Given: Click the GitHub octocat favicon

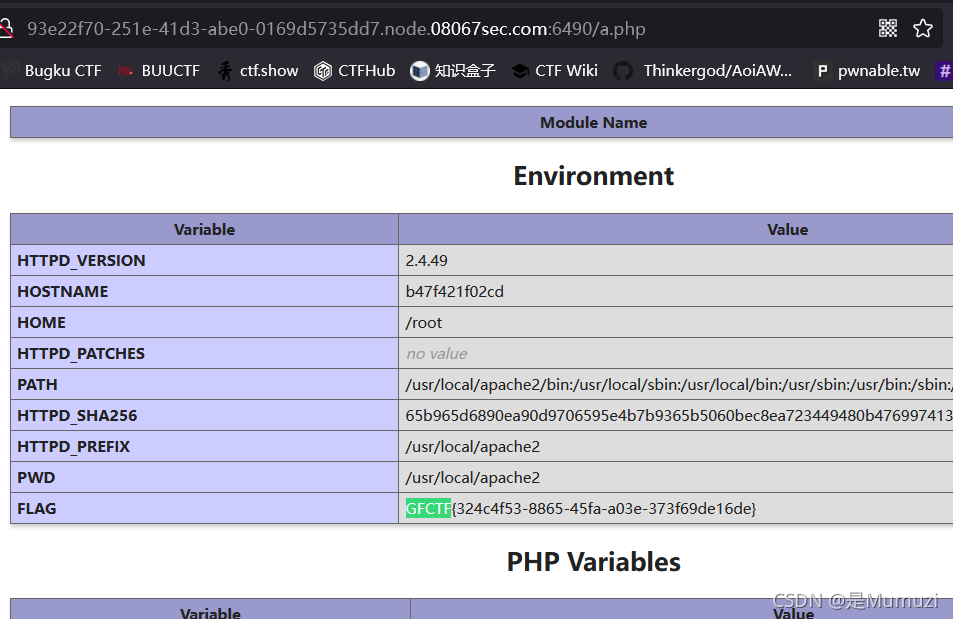Looking at the screenshot, I should [x=623, y=71].
